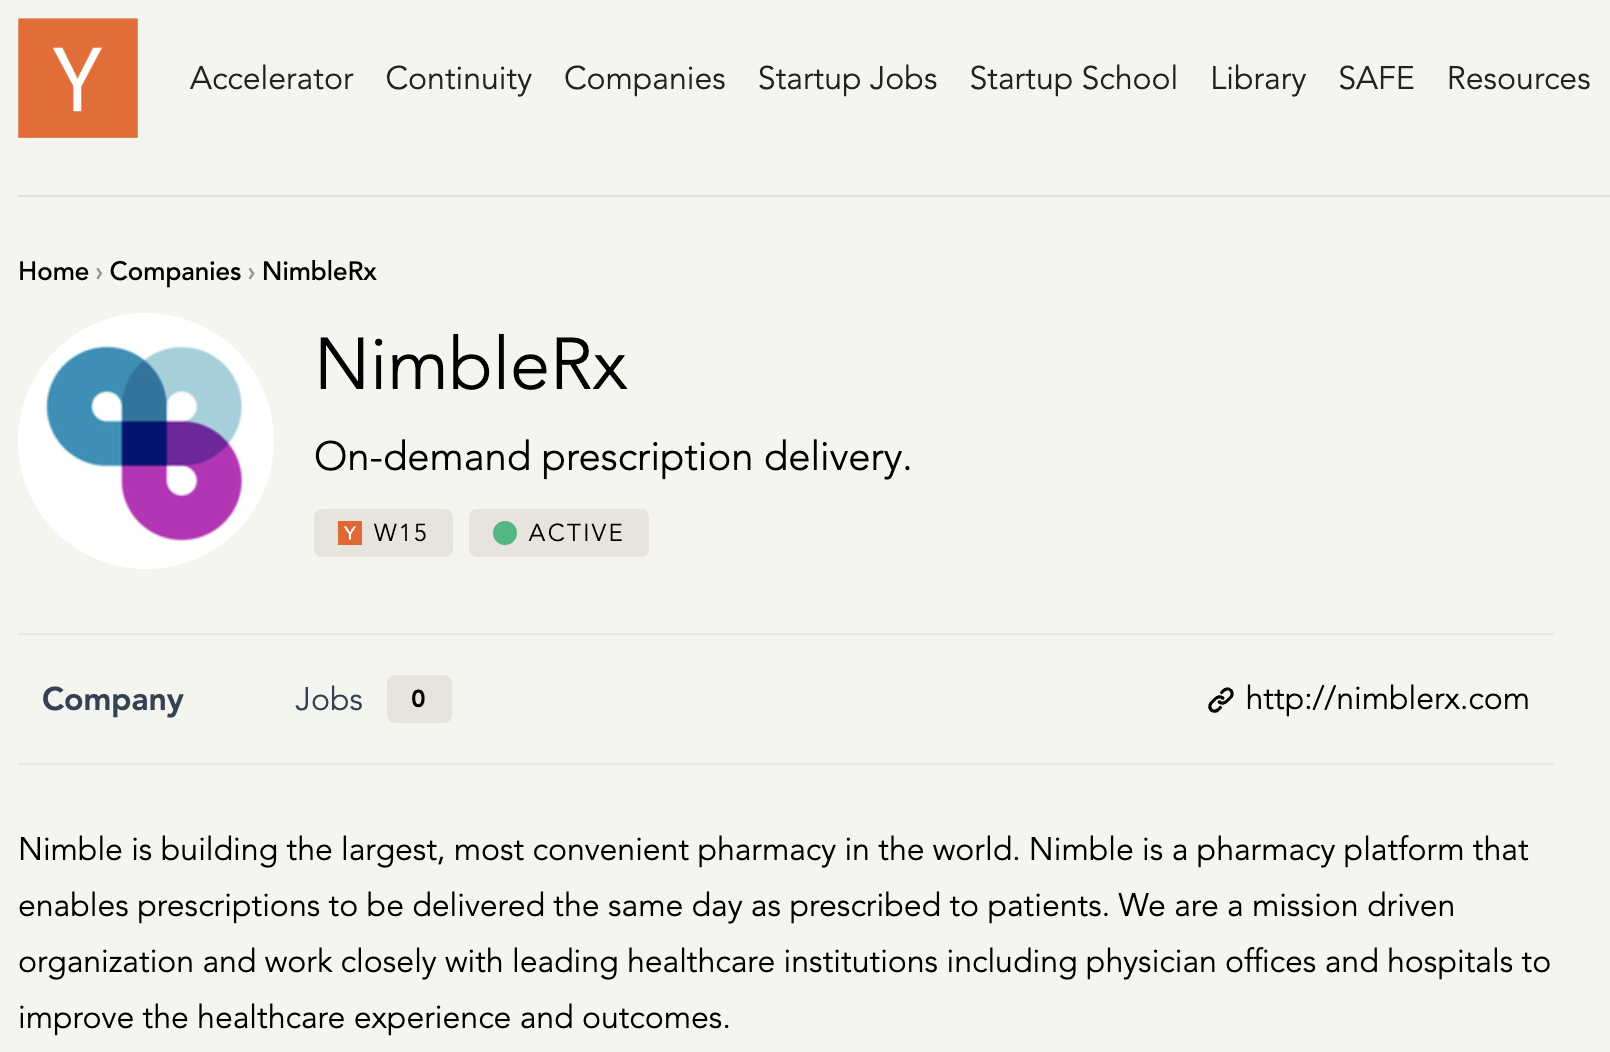The width and height of the screenshot is (1610, 1052).
Task: Open Resources in the navigation bar
Action: click(x=1518, y=78)
